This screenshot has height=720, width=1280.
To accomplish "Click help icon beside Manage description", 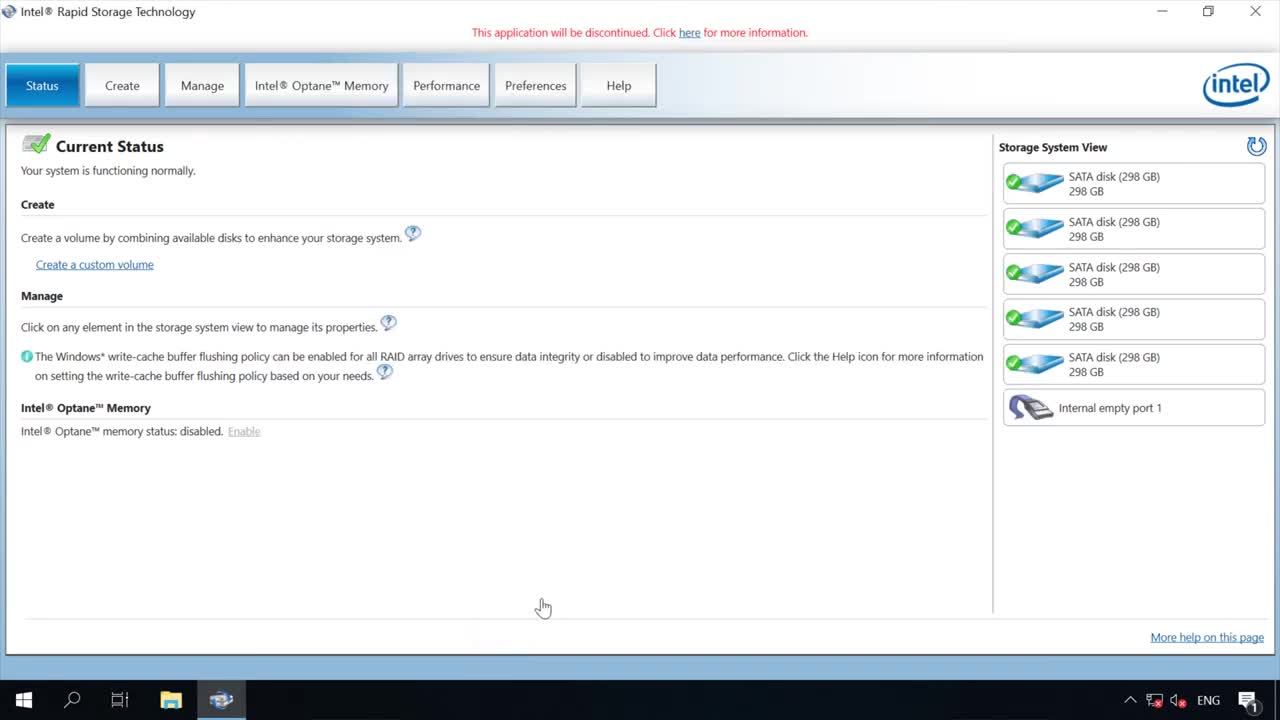I will 389,323.
